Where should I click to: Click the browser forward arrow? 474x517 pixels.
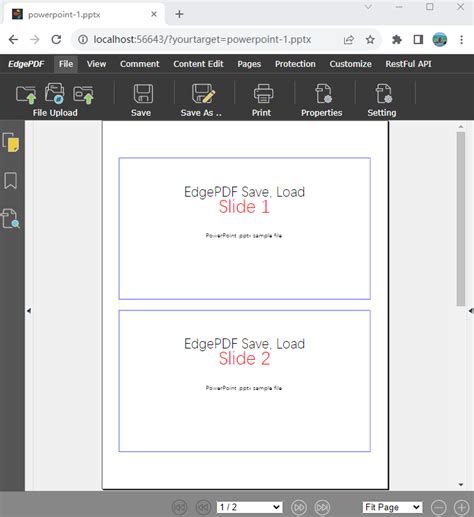tap(35, 40)
